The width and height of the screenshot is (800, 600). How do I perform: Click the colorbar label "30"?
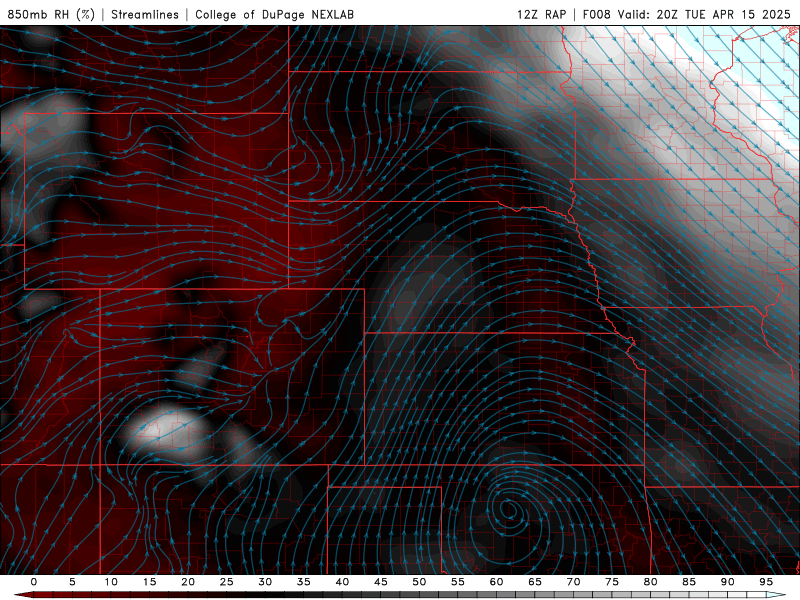[265, 582]
